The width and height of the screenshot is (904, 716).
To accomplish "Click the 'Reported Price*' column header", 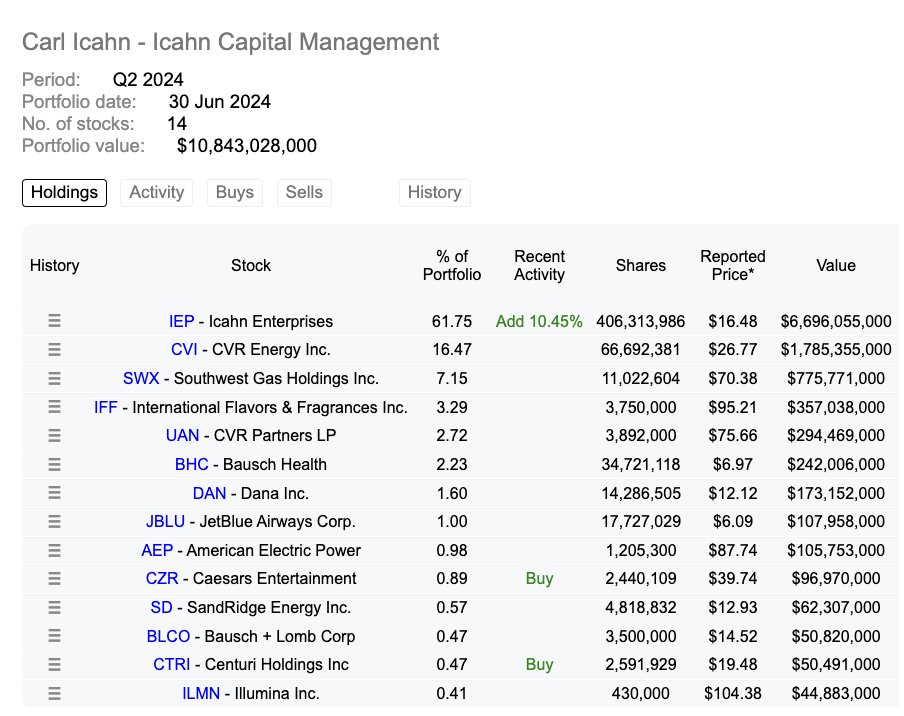I will (x=733, y=265).
